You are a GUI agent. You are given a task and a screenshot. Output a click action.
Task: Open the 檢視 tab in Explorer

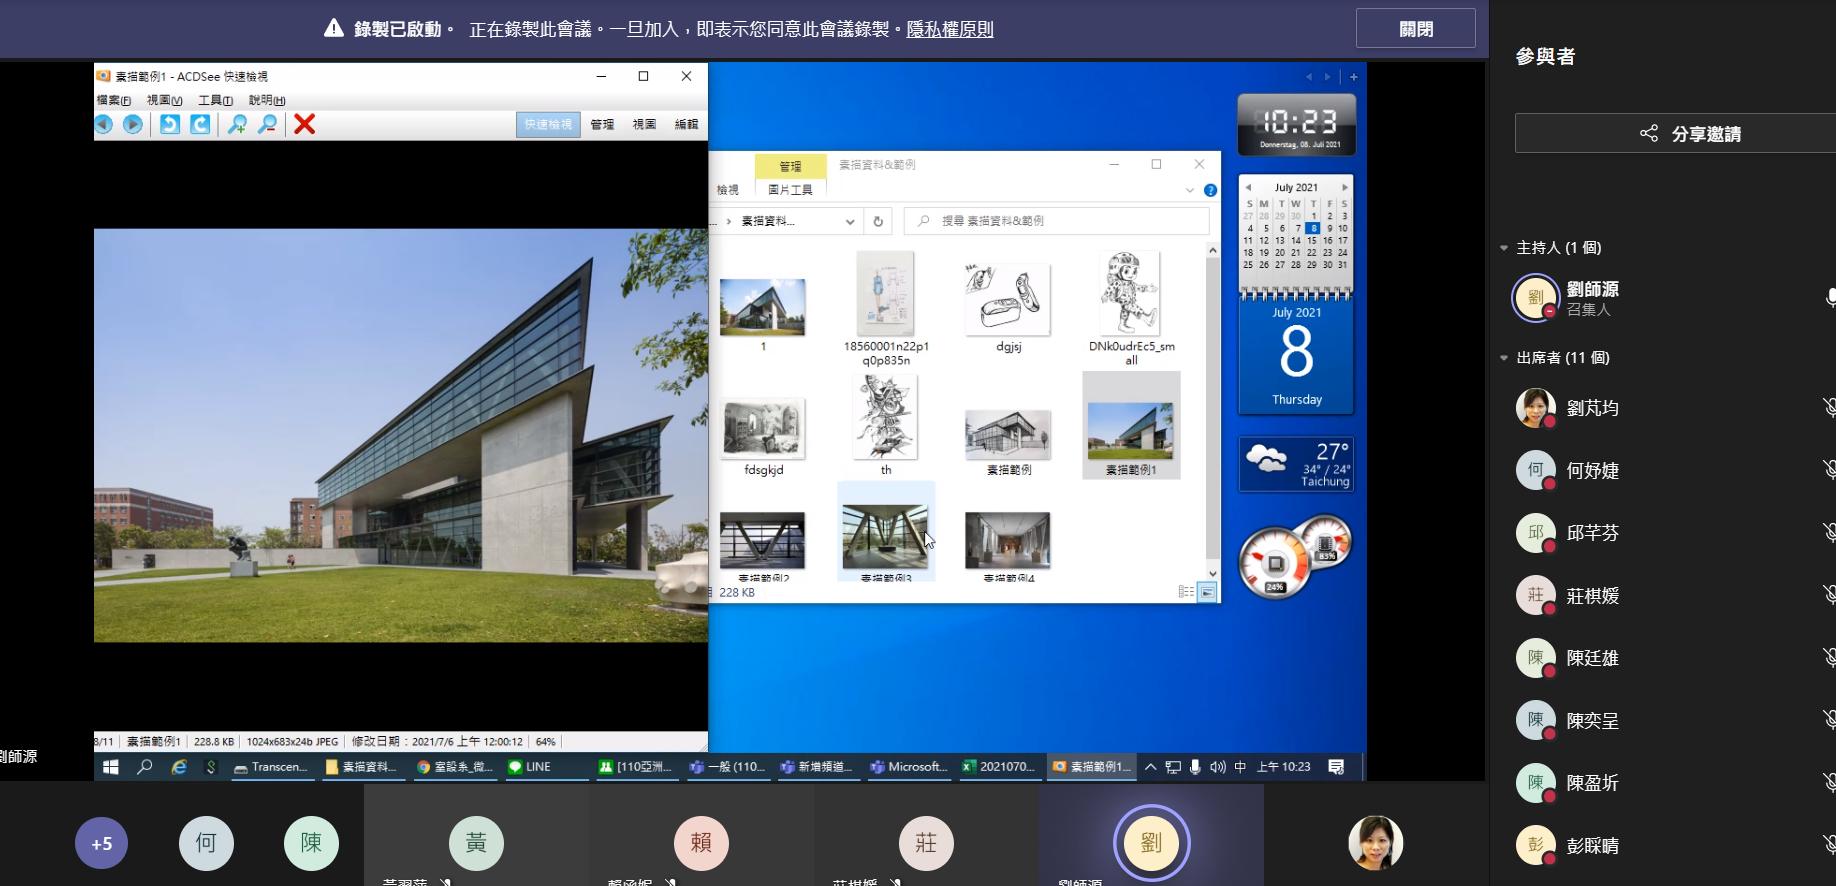727,190
